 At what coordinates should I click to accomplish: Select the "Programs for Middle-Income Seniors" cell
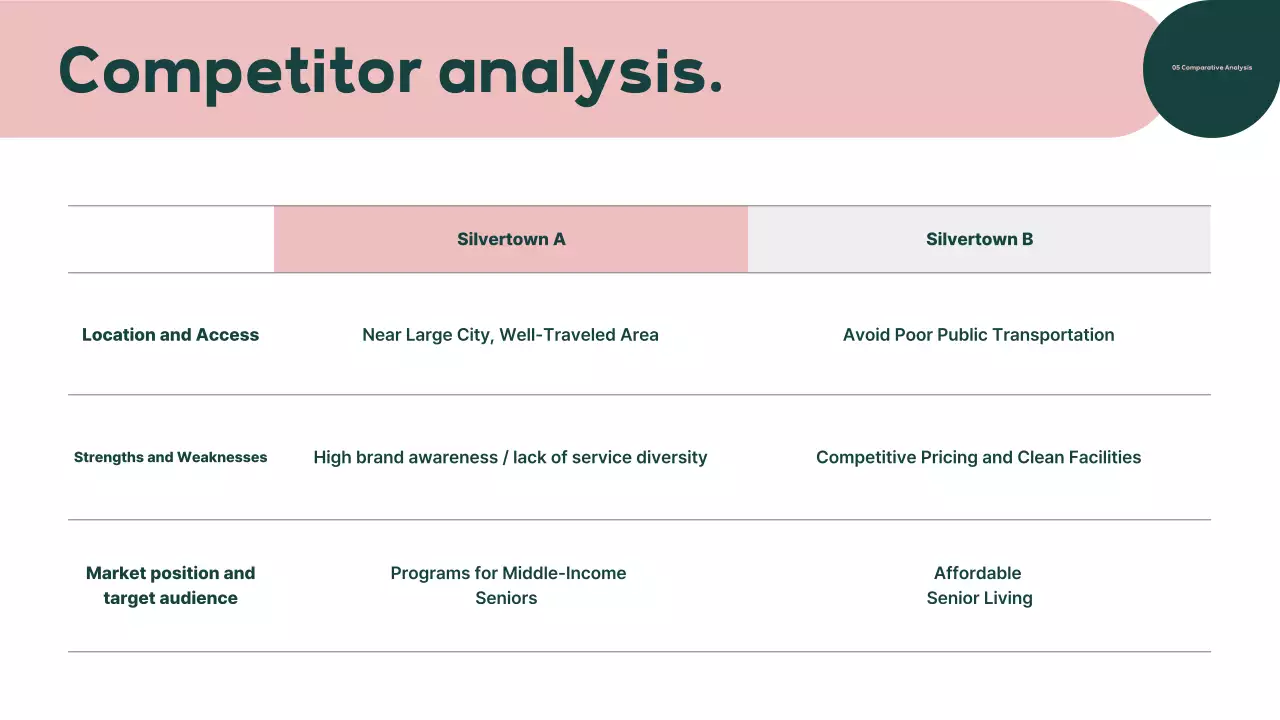pos(508,585)
